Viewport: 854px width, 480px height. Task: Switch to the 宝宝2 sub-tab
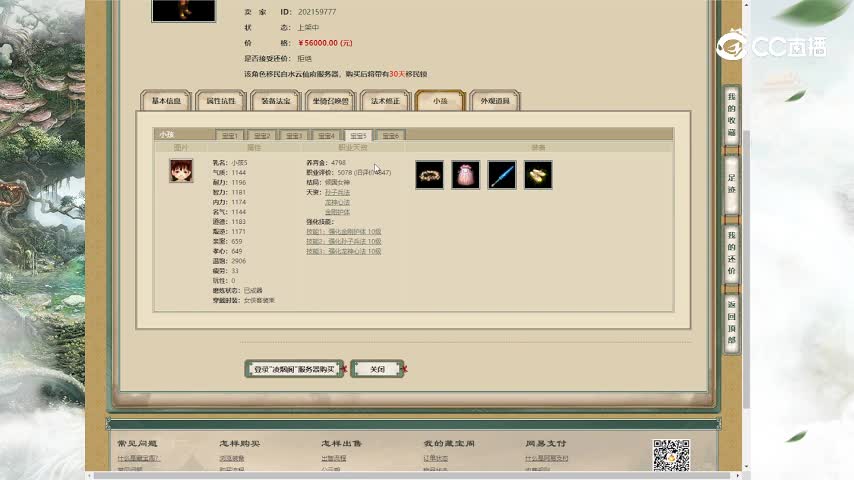tap(262, 136)
